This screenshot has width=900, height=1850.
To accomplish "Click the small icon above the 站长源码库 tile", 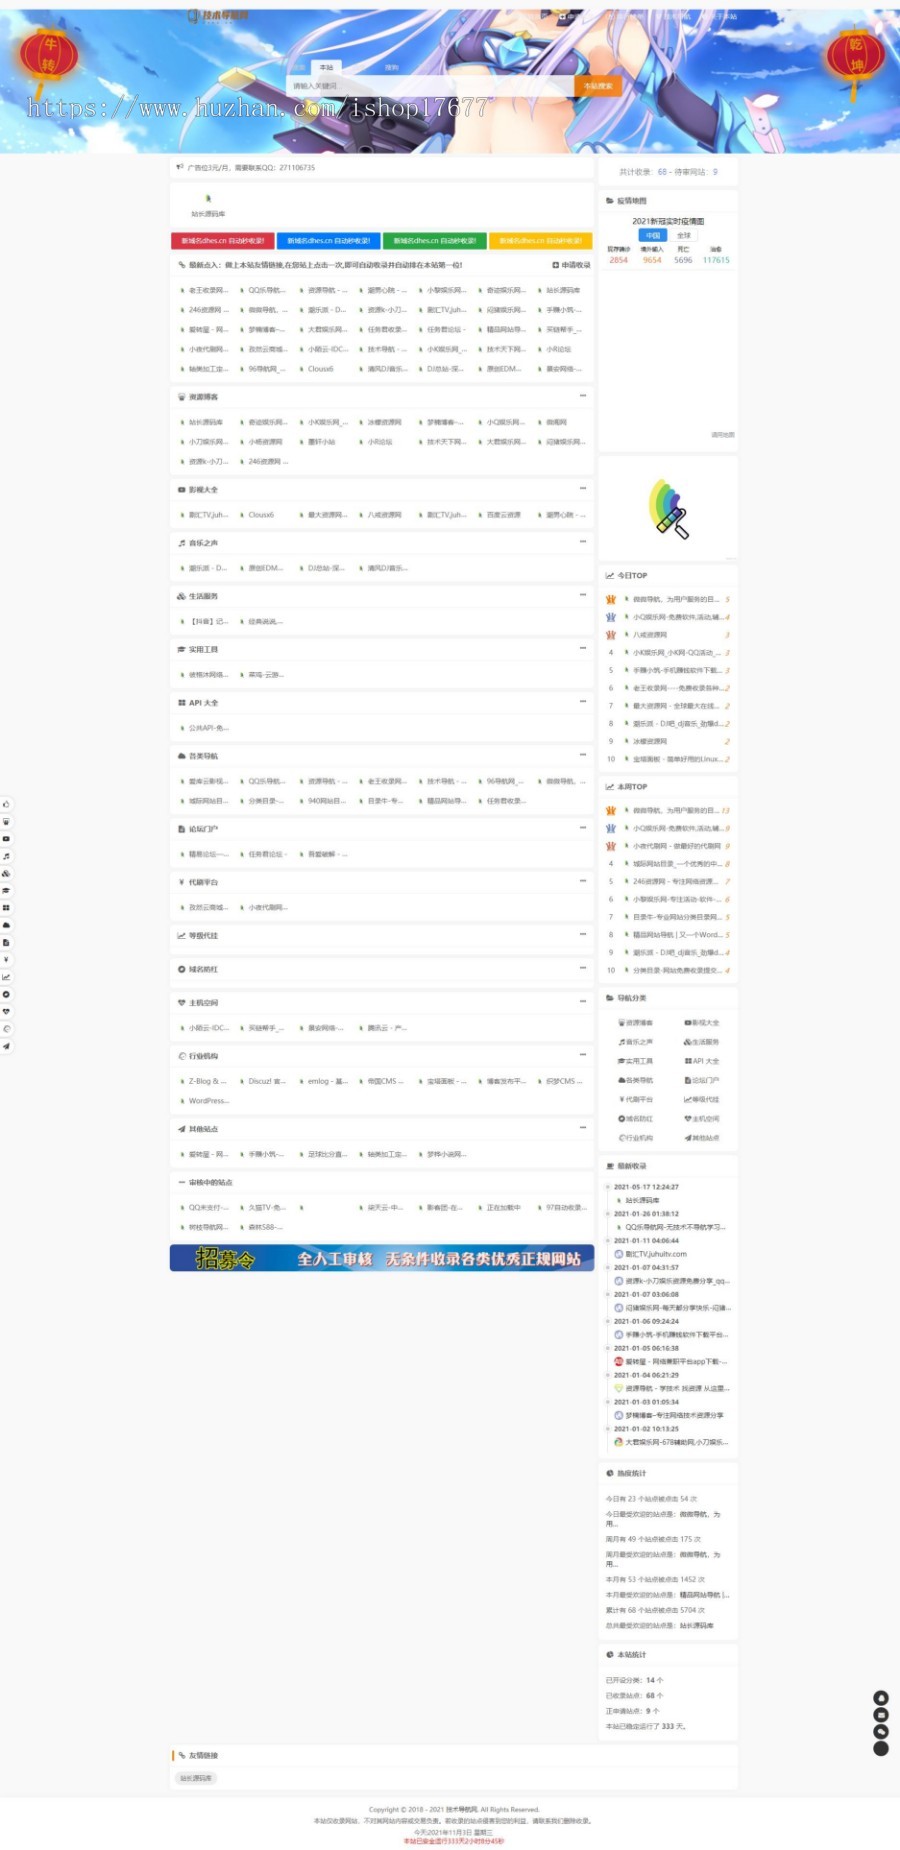I will coord(208,198).
